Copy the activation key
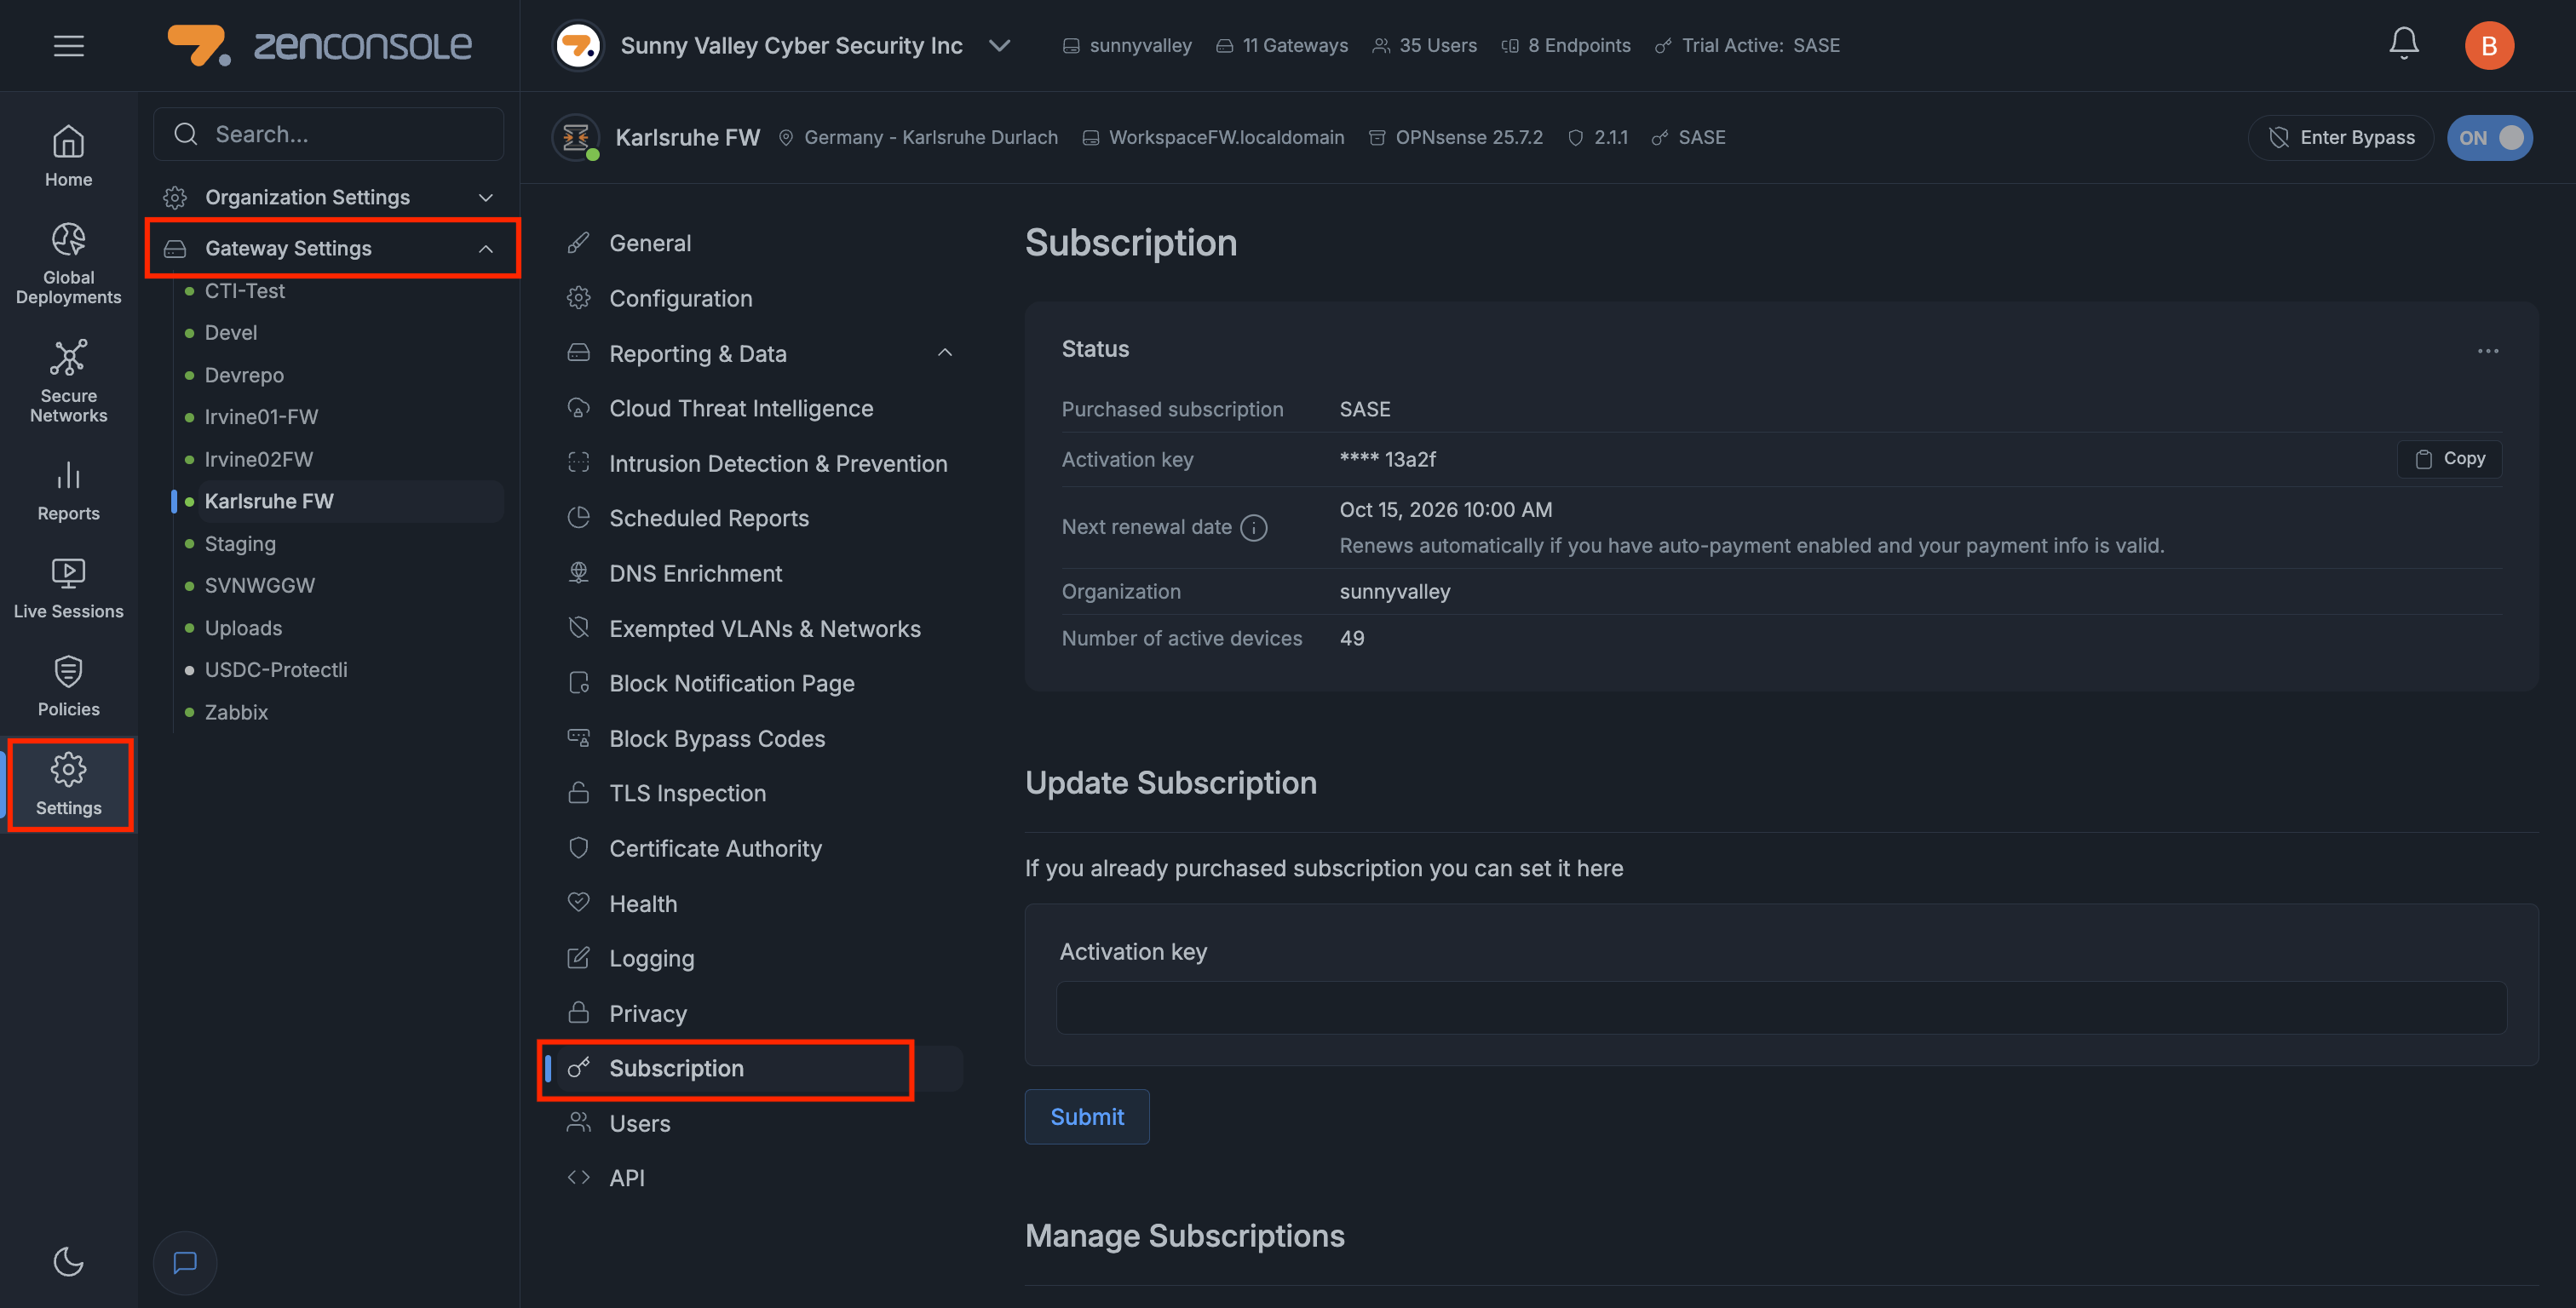 pyautogui.click(x=2448, y=459)
